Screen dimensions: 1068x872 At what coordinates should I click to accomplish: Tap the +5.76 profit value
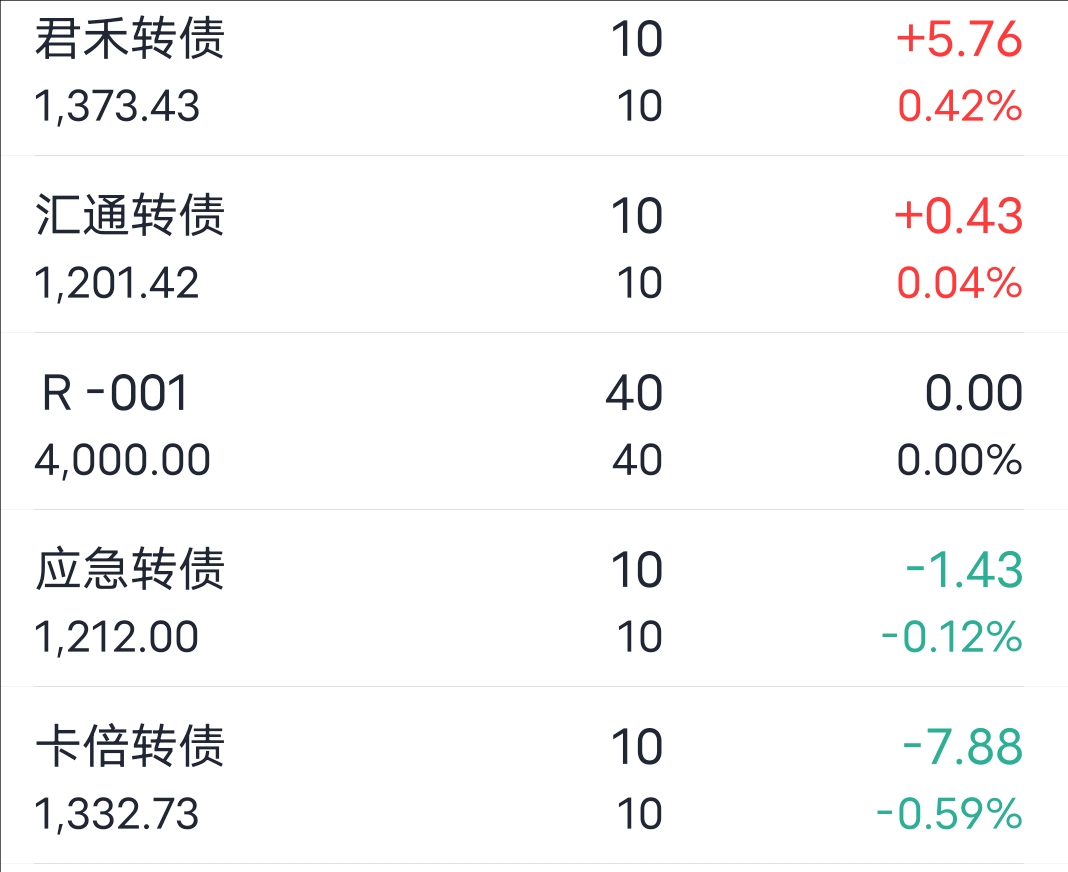point(959,39)
